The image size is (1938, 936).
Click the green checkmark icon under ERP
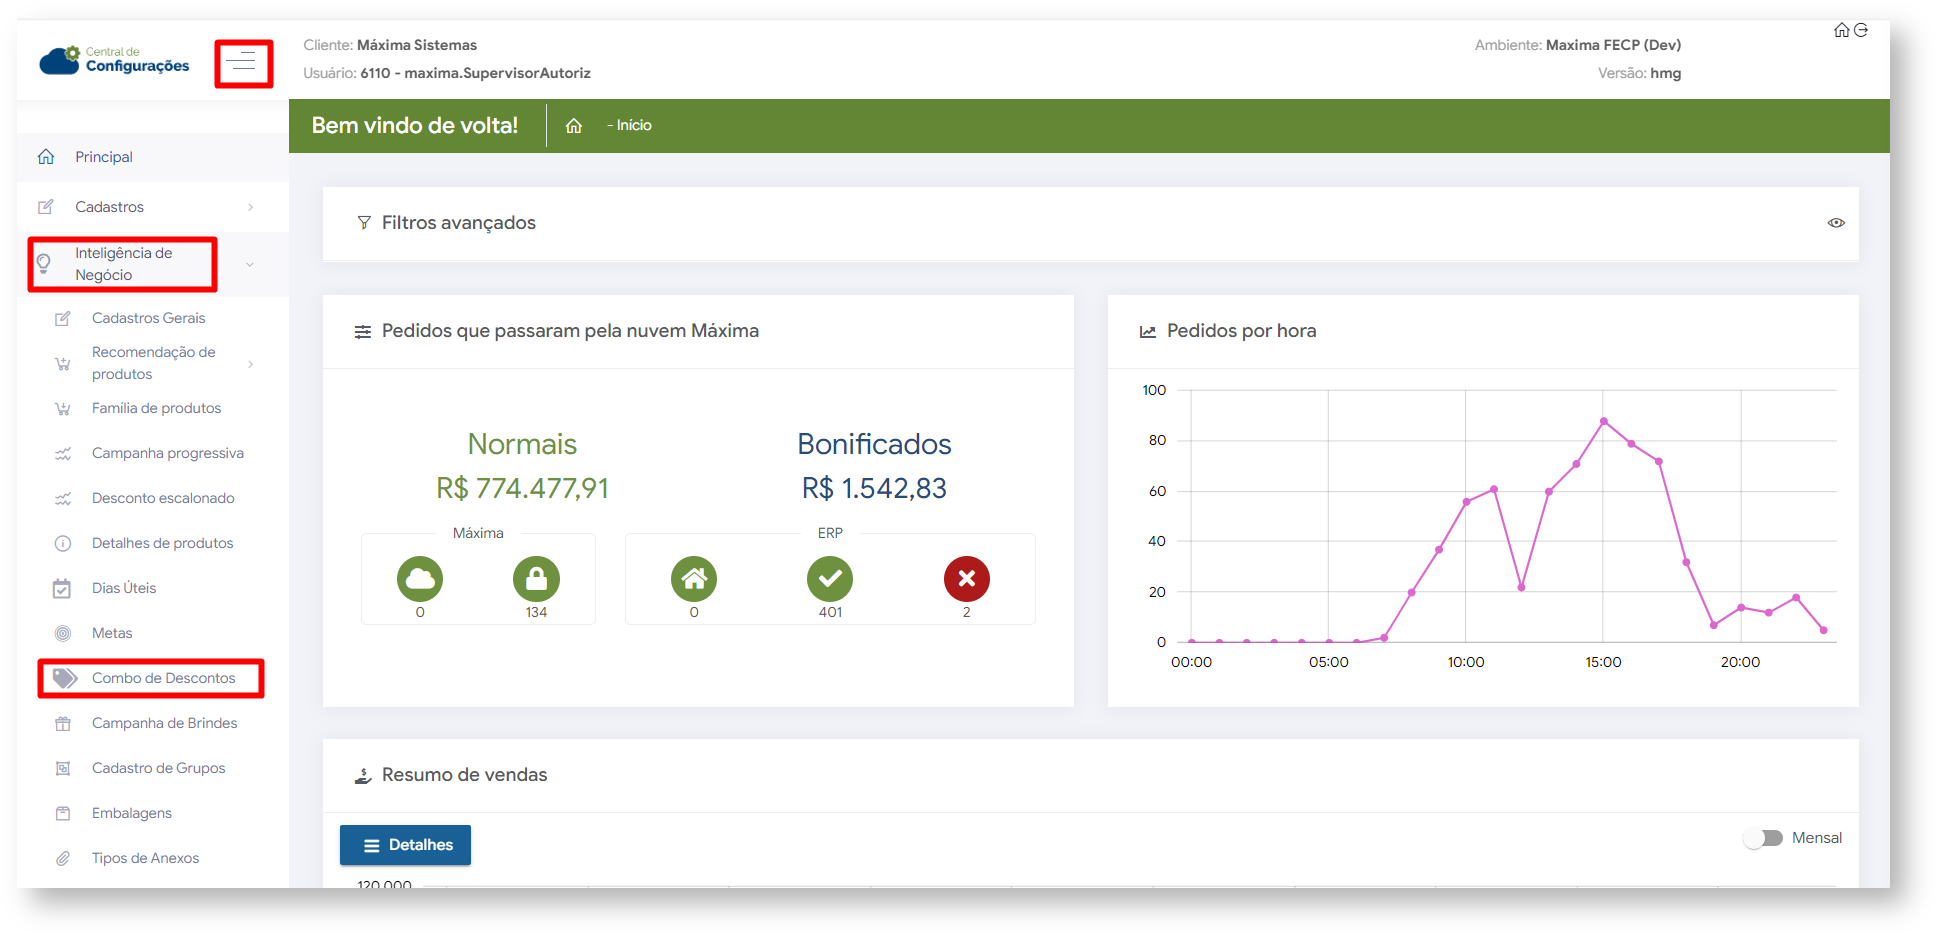(830, 579)
